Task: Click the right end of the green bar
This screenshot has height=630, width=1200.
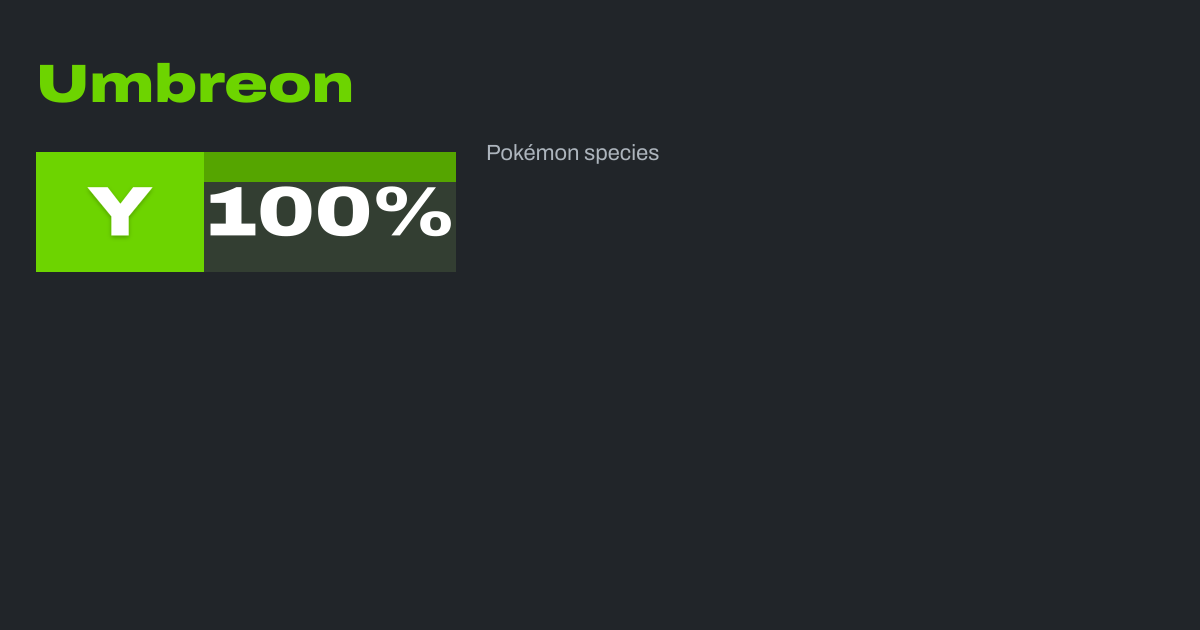Action: [448, 166]
